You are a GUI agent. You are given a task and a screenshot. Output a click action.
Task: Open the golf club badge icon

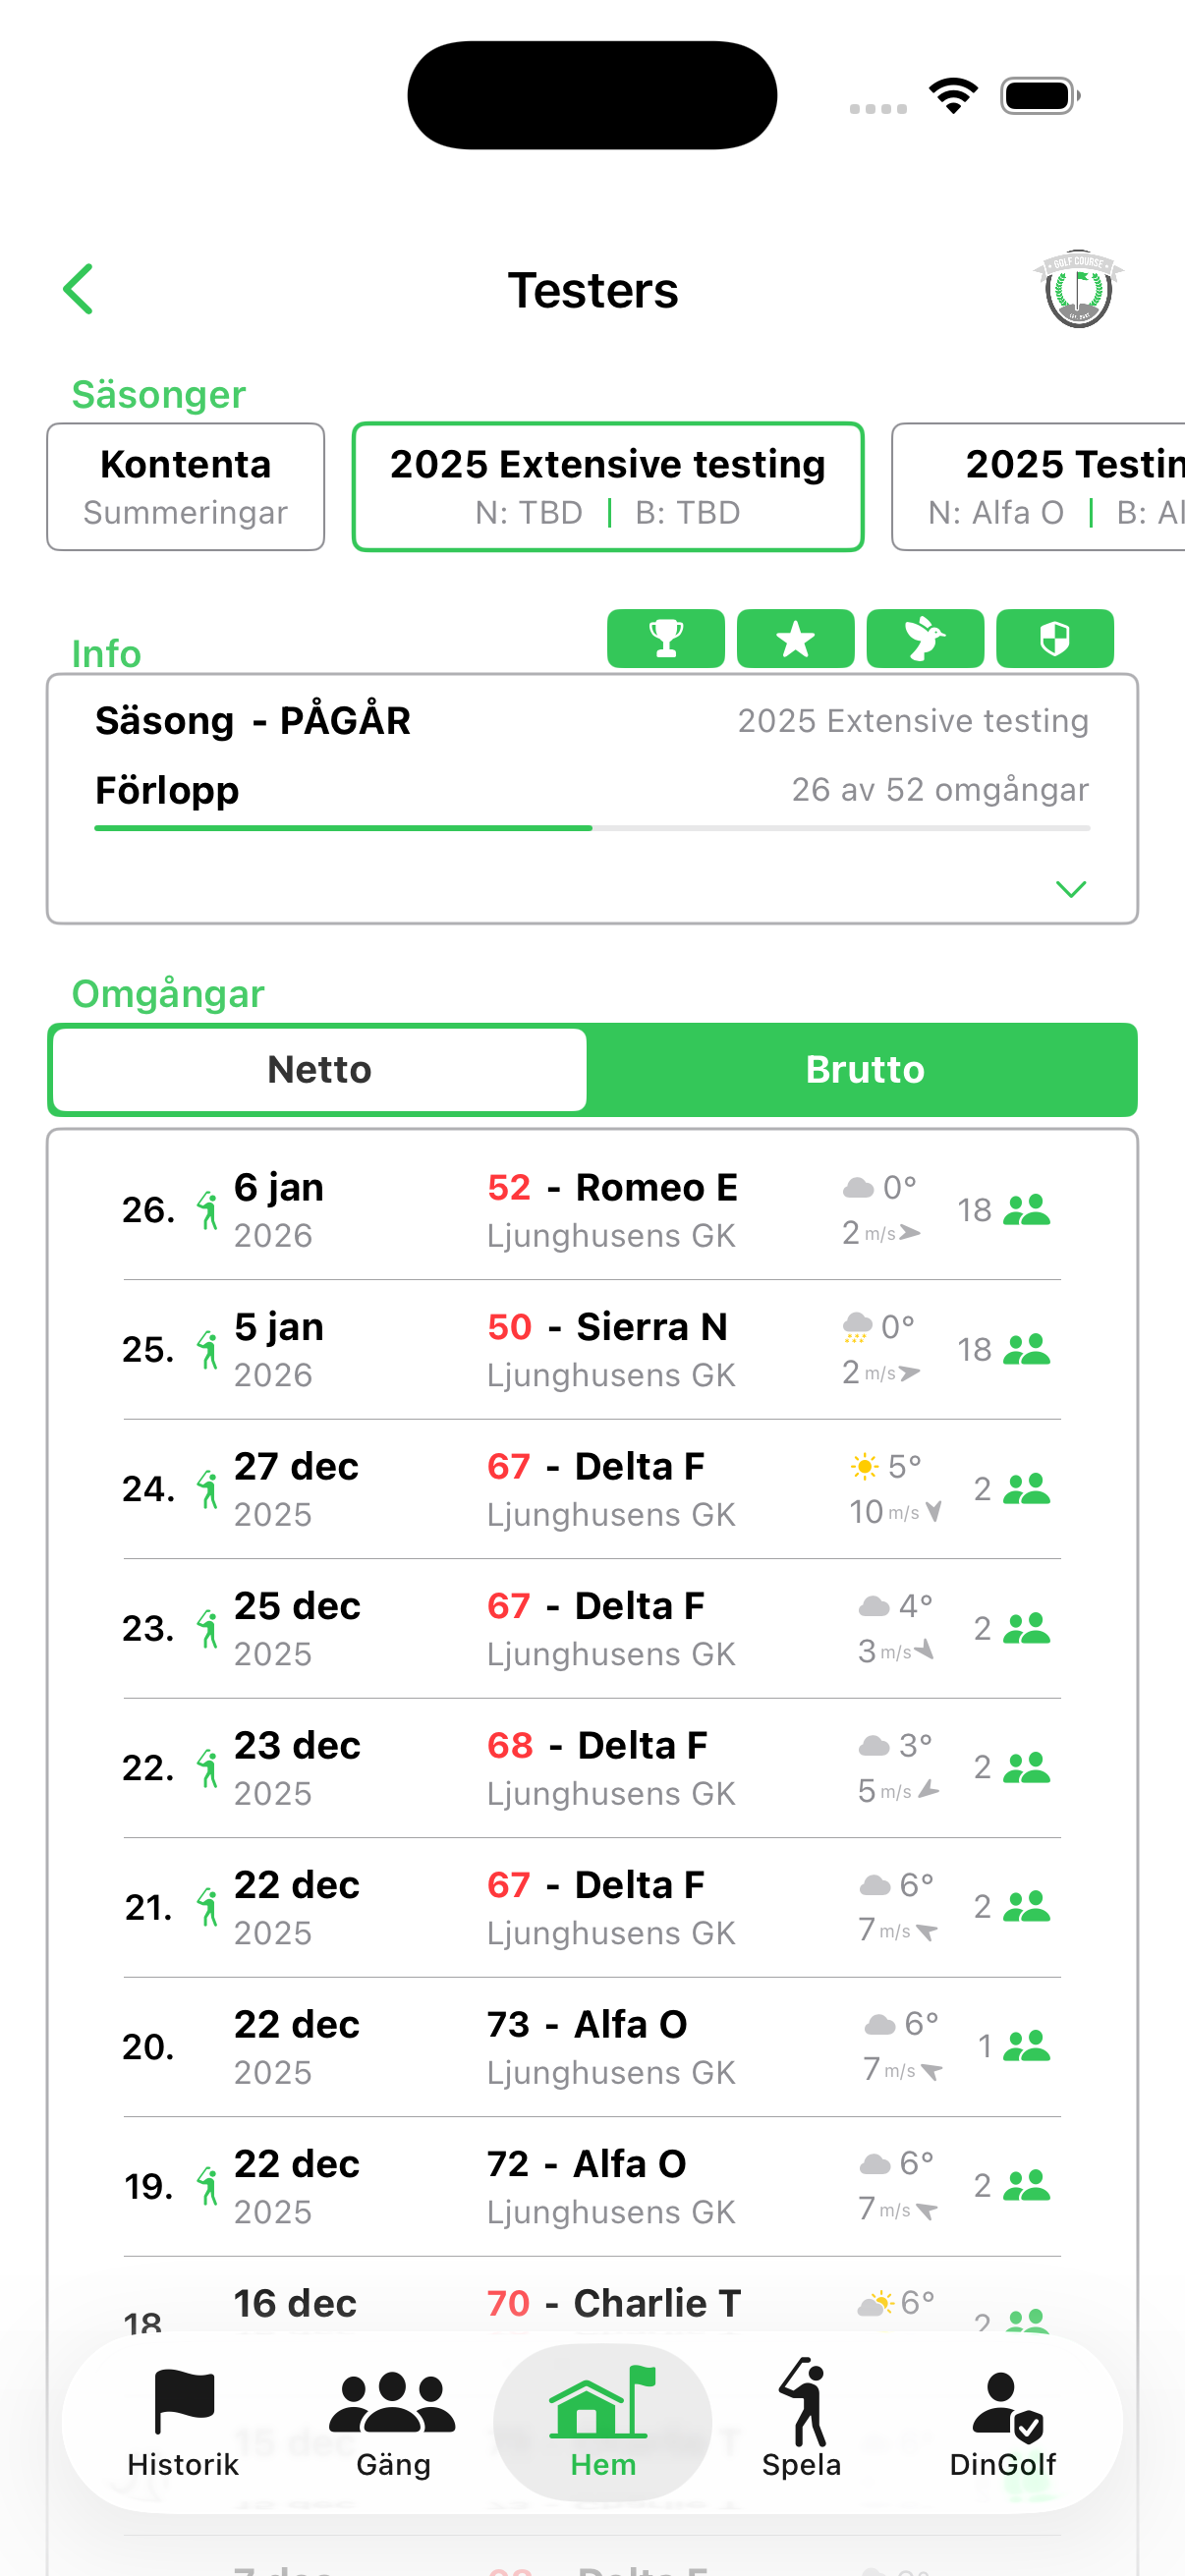[x=1077, y=289]
